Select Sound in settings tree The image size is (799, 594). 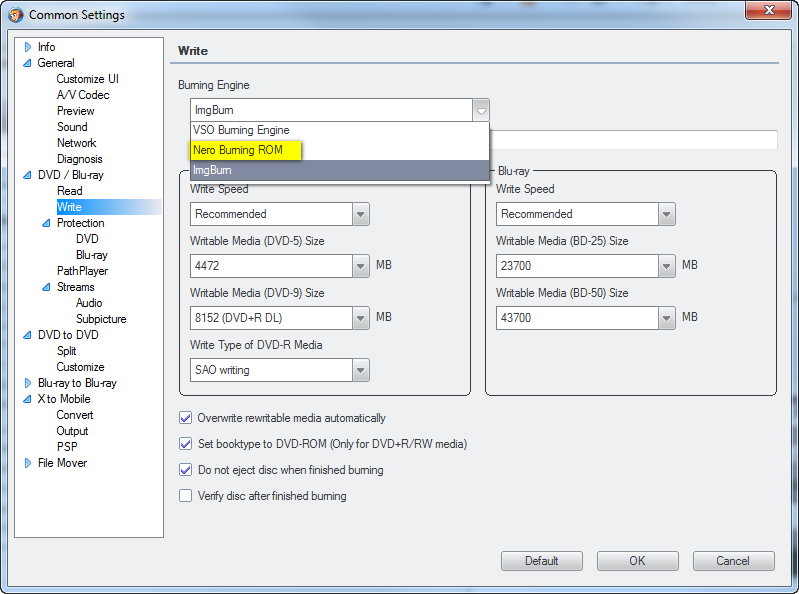[72, 127]
